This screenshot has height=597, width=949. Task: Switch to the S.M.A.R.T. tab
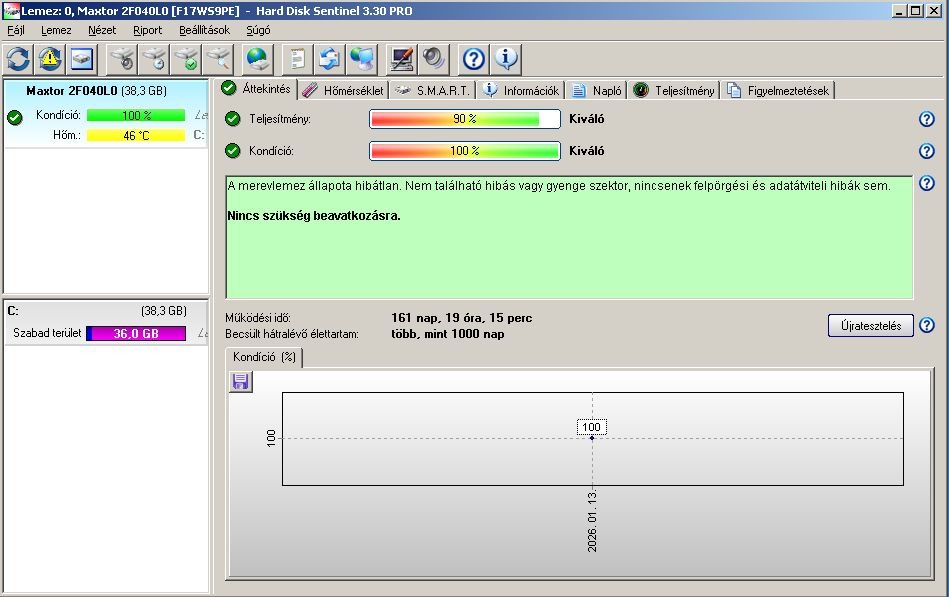[432, 91]
